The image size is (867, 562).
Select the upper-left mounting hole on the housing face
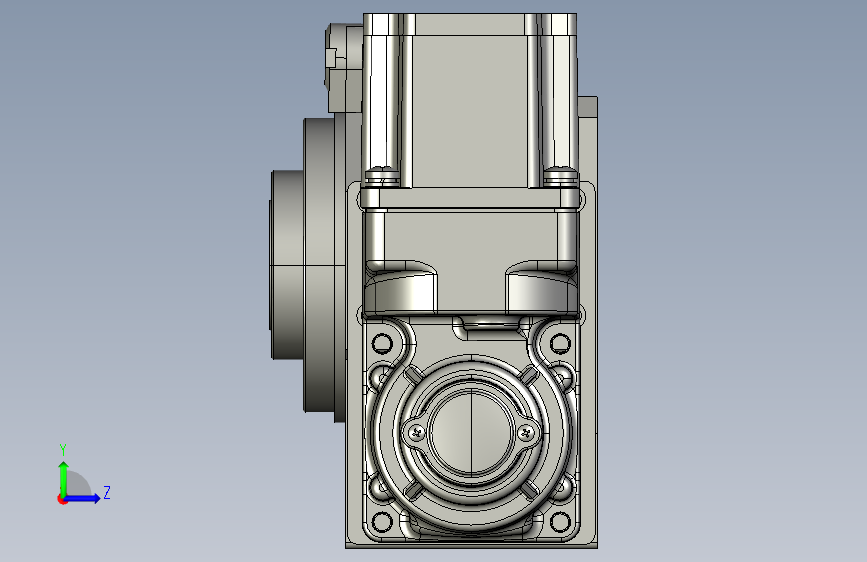point(382,343)
